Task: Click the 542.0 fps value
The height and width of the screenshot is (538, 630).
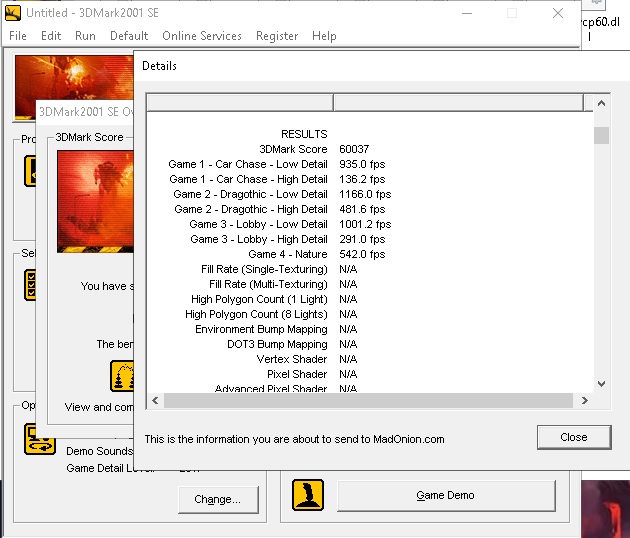Action: [x=362, y=254]
